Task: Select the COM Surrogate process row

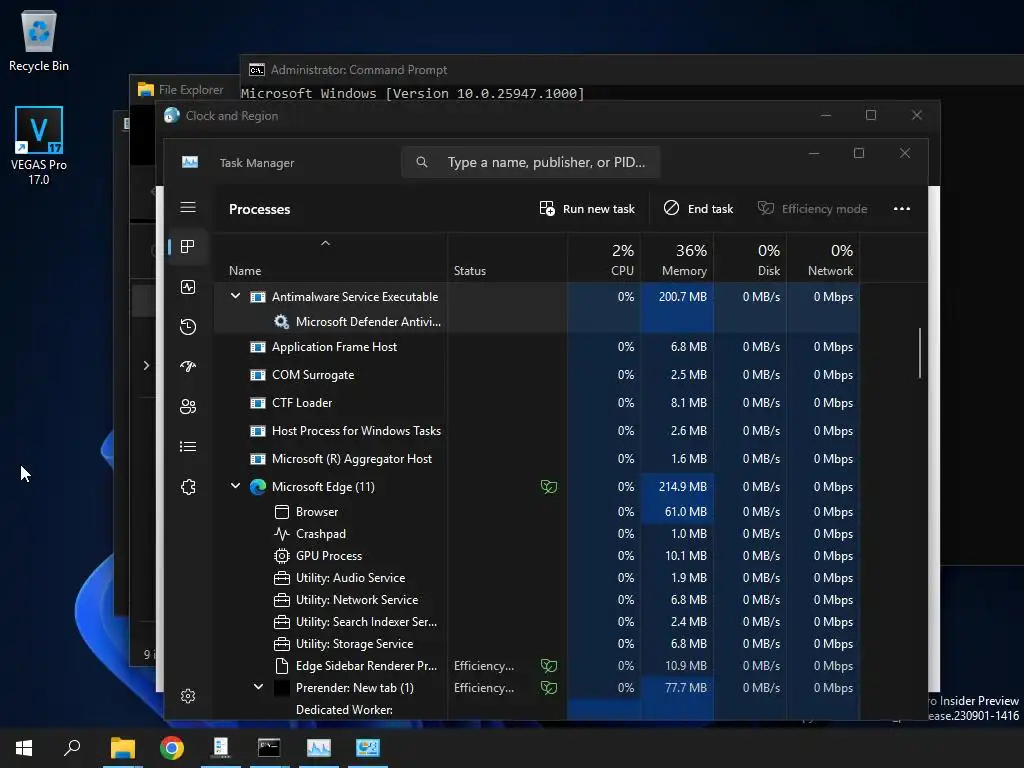Action: (x=537, y=375)
